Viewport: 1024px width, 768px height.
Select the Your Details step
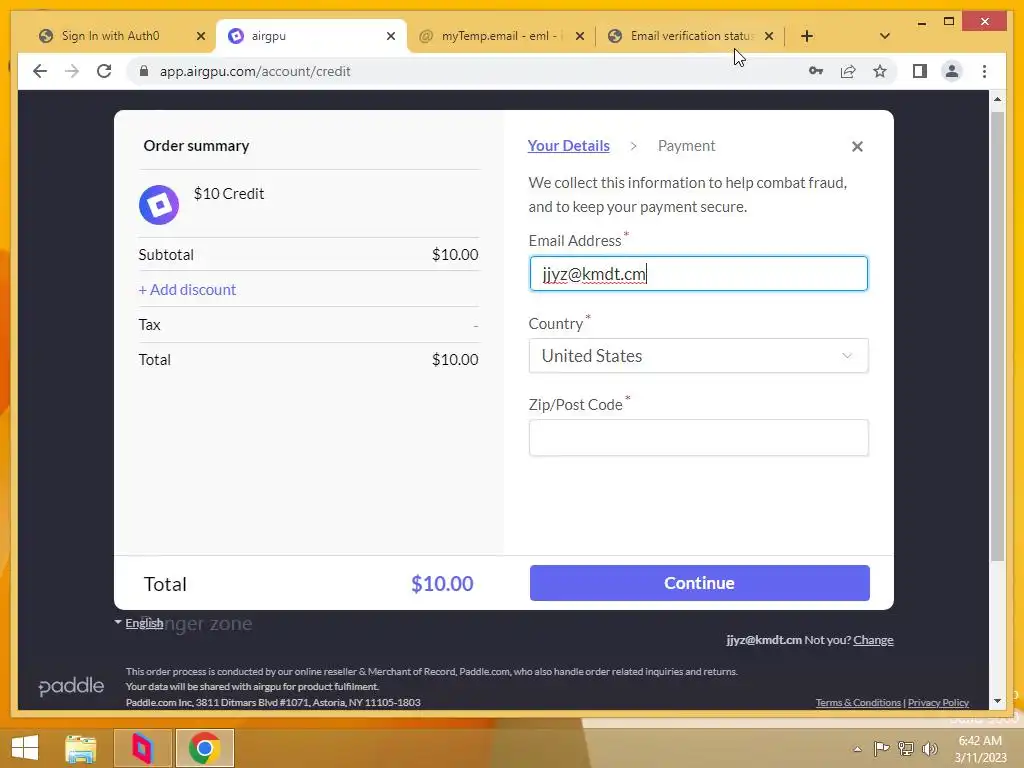568,146
